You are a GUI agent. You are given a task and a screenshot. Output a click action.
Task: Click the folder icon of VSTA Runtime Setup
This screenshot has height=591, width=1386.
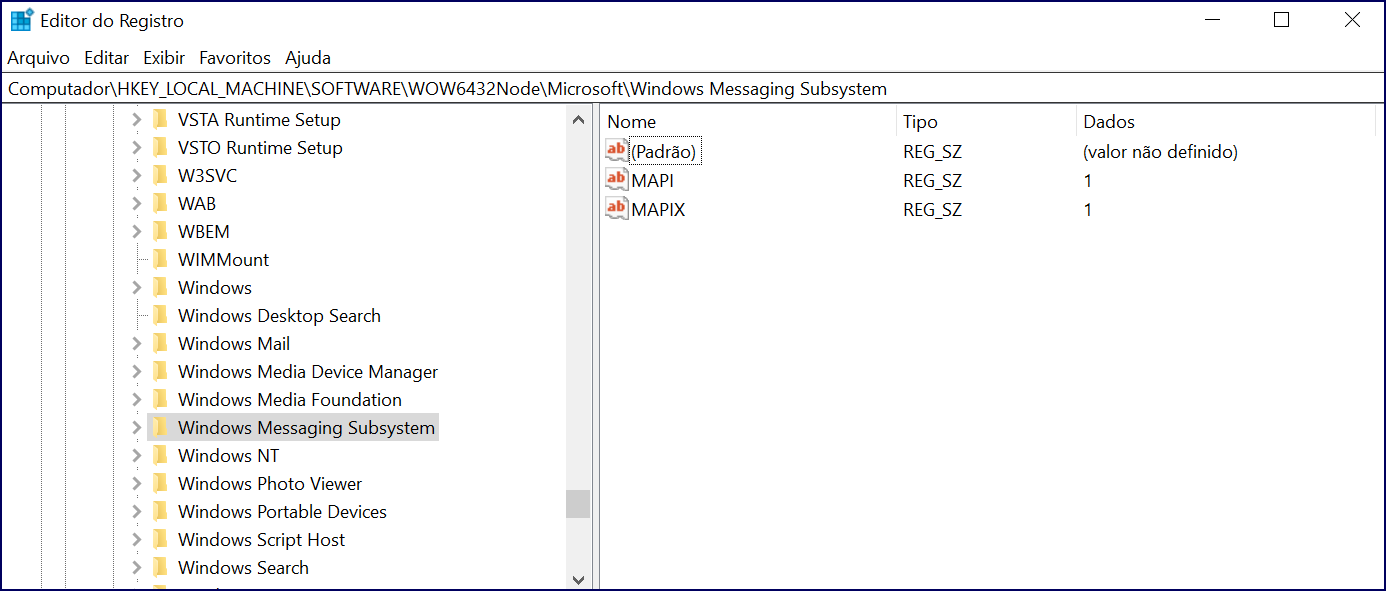pyautogui.click(x=160, y=119)
